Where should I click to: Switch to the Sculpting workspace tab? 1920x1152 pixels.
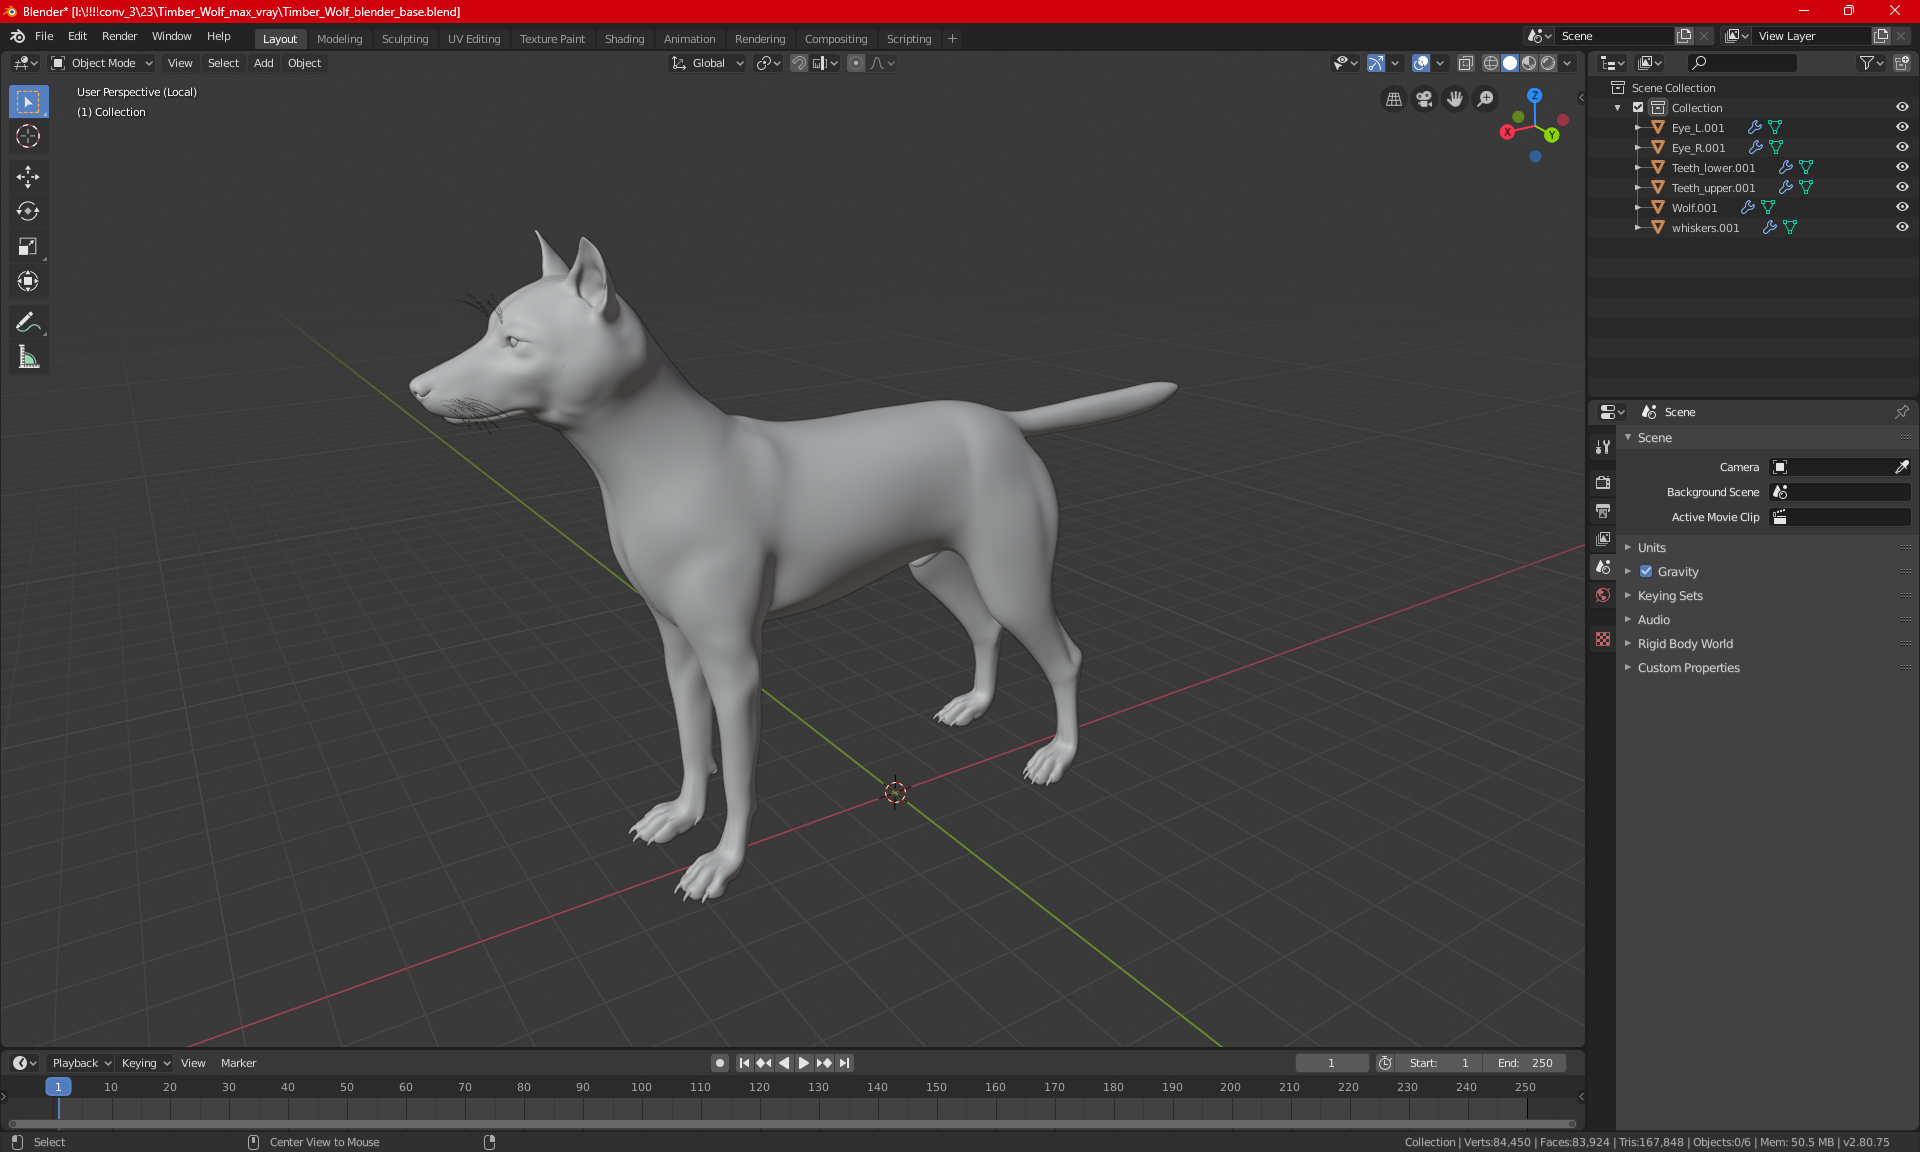pos(405,39)
